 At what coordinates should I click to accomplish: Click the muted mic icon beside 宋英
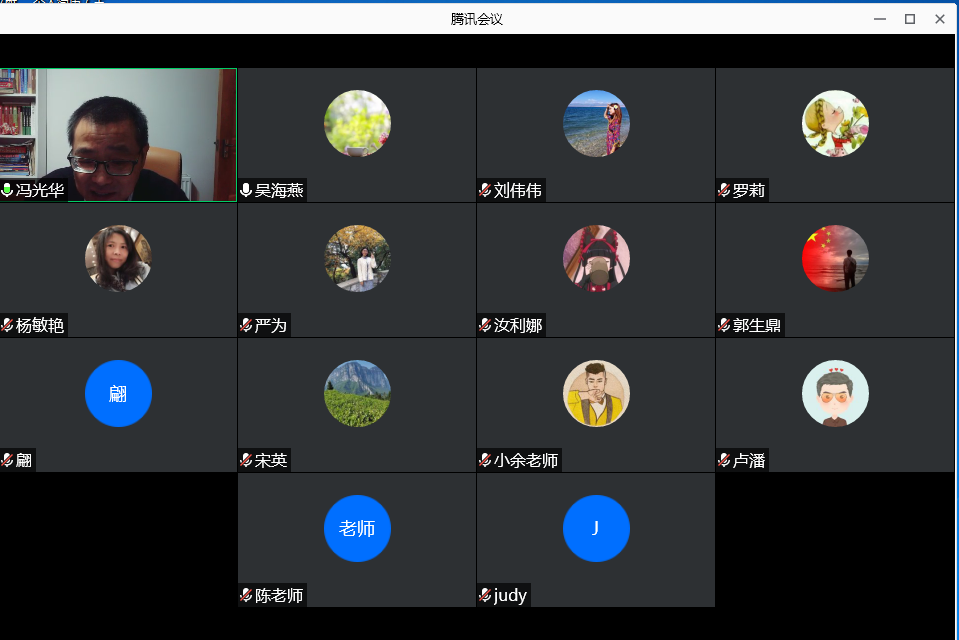(245, 460)
